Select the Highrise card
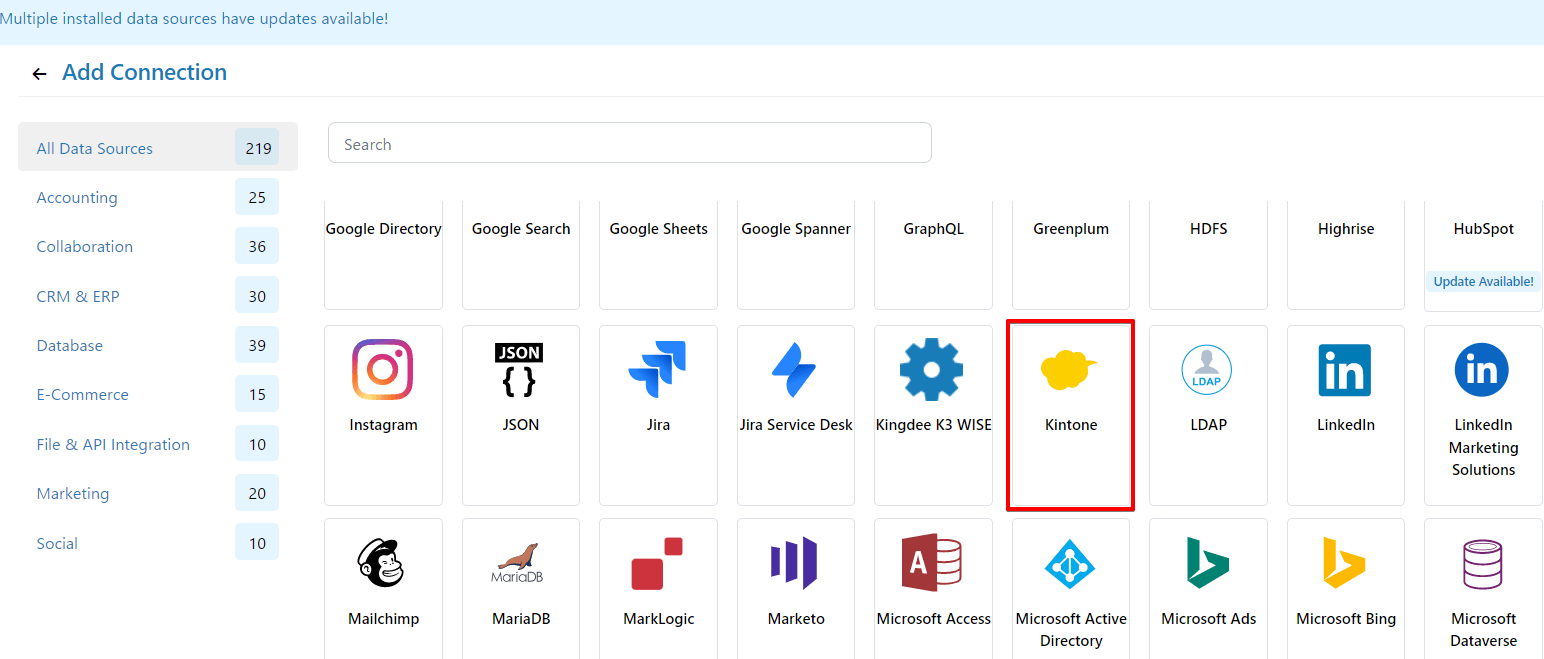Image resolution: width=1544 pixels, height=659 pixels. tap(1346, 255)
